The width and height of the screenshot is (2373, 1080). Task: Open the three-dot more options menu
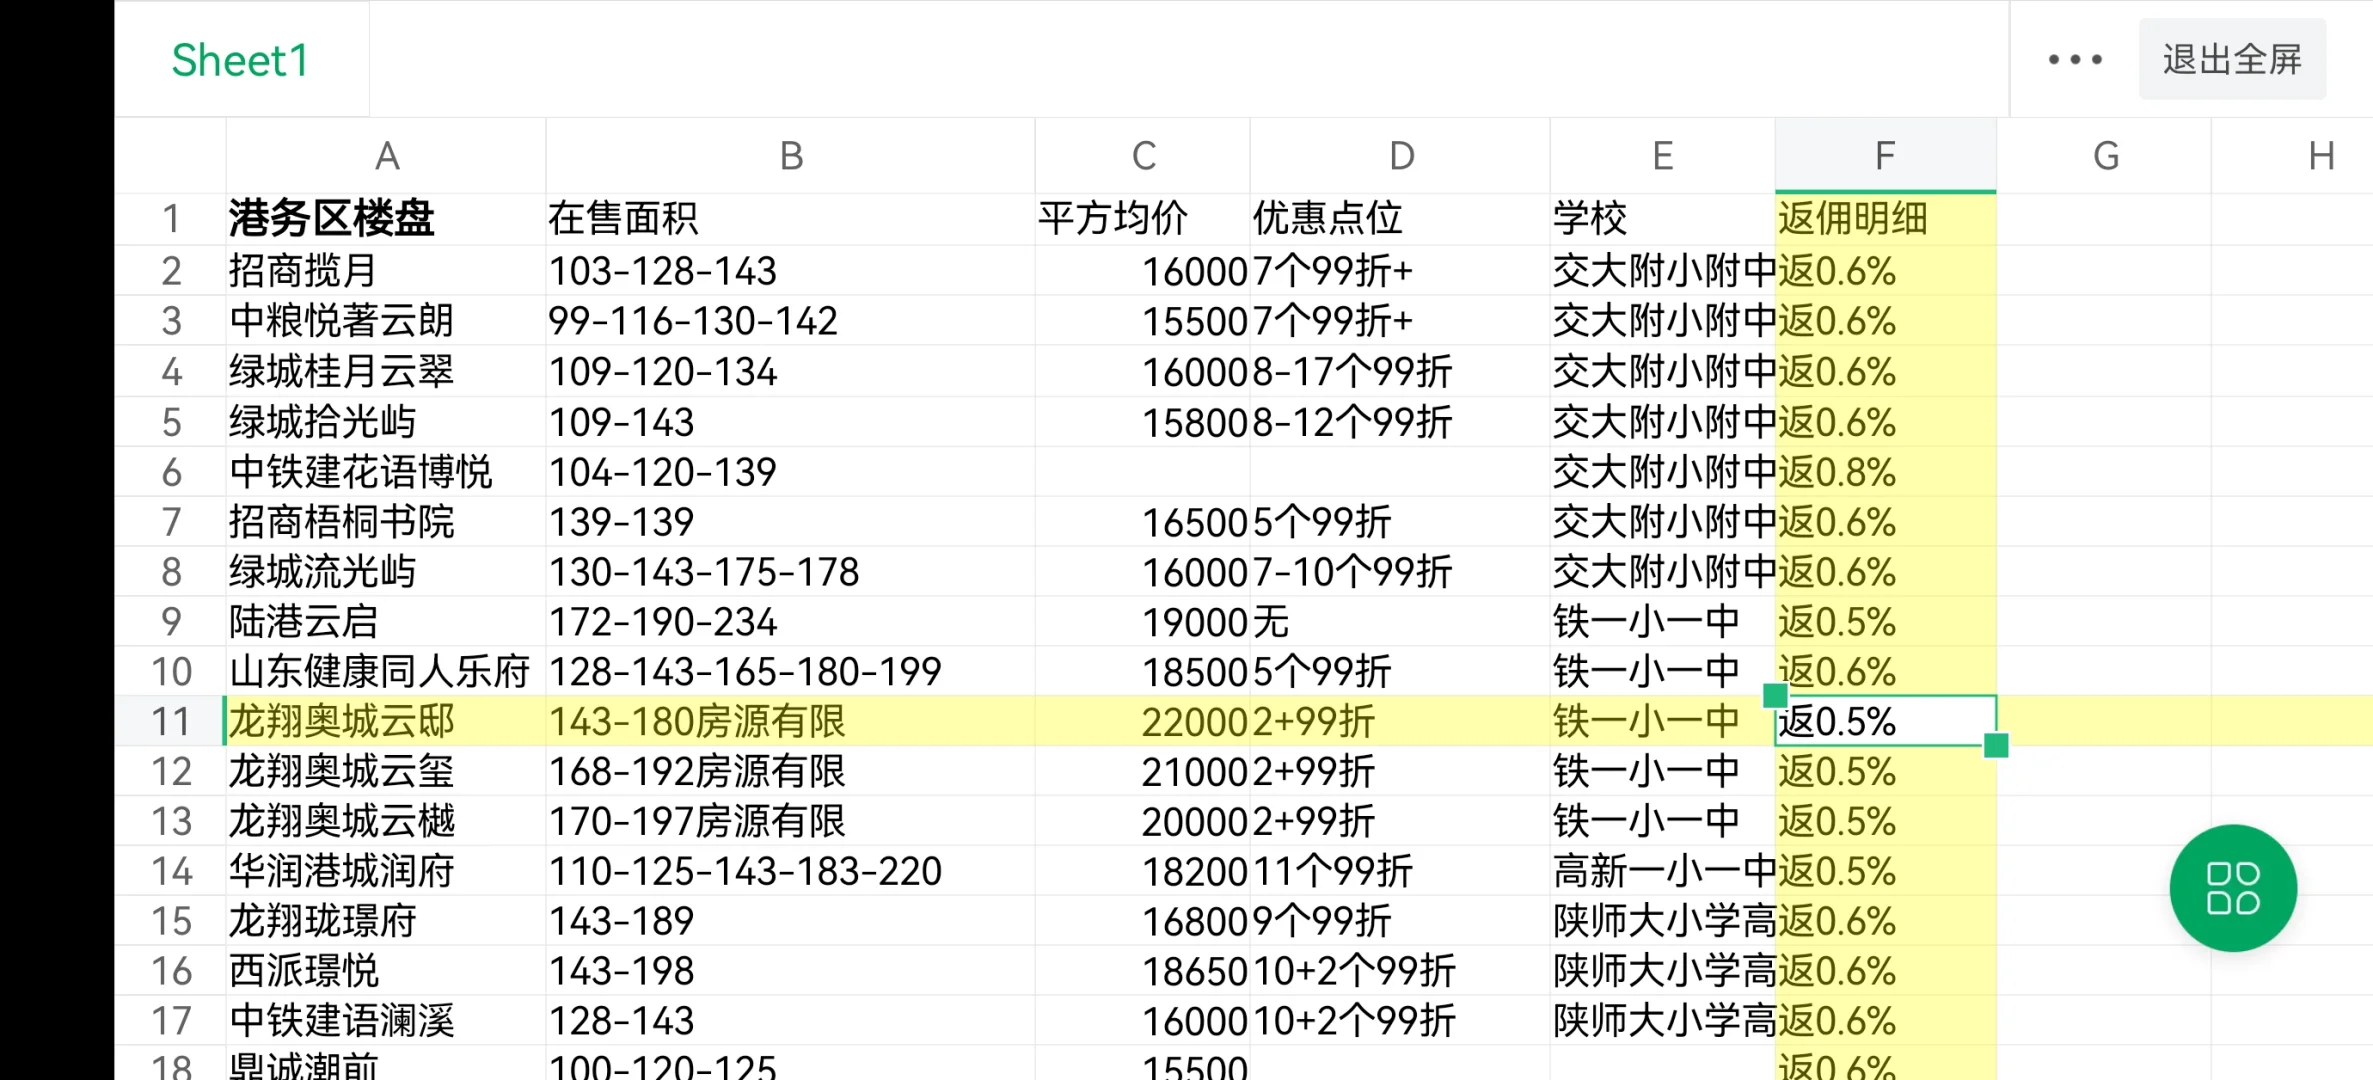coord(2075,60)
